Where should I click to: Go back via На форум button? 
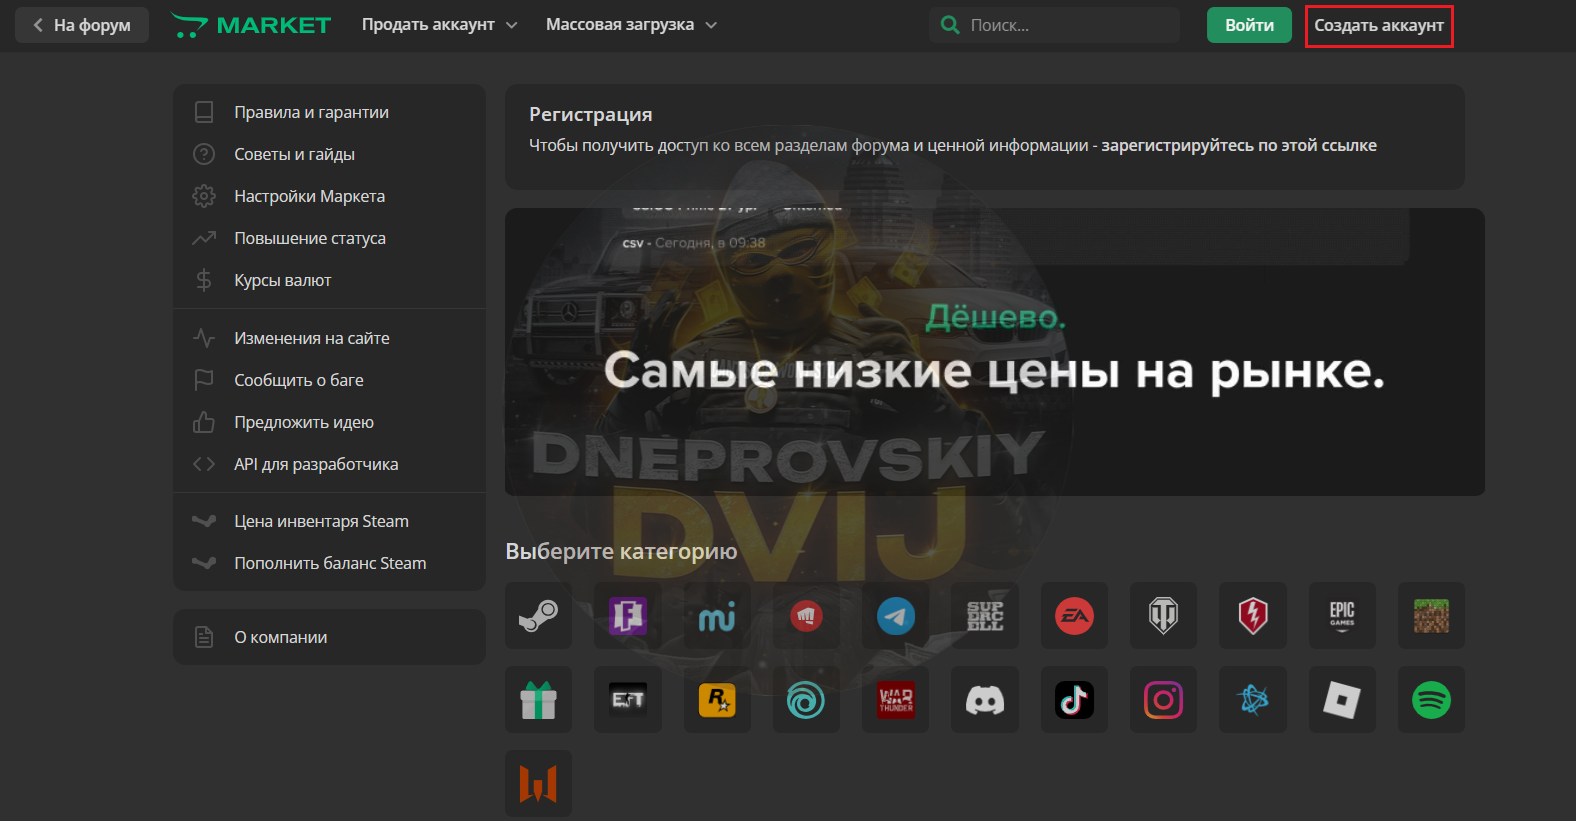pos(82,25)
